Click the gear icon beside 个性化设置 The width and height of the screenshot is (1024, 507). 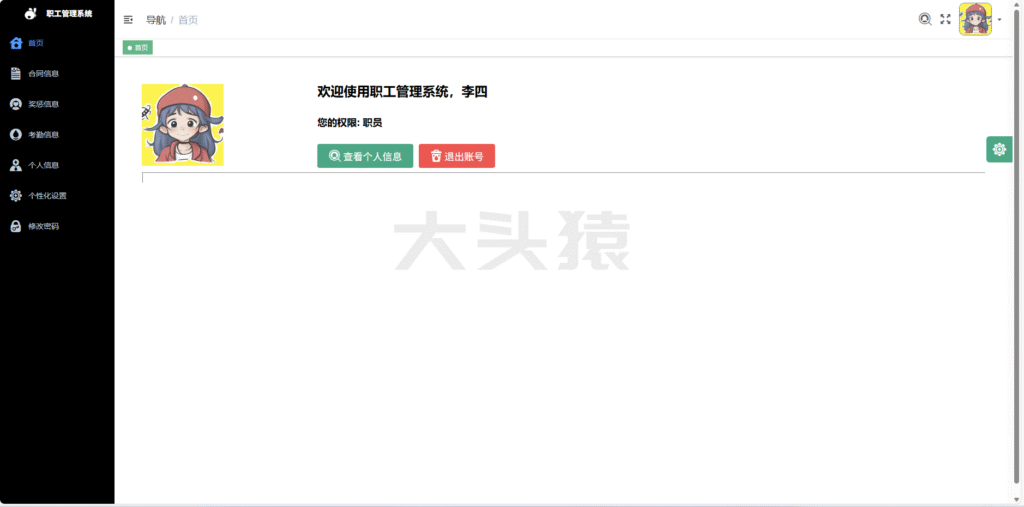click(16, 195)
